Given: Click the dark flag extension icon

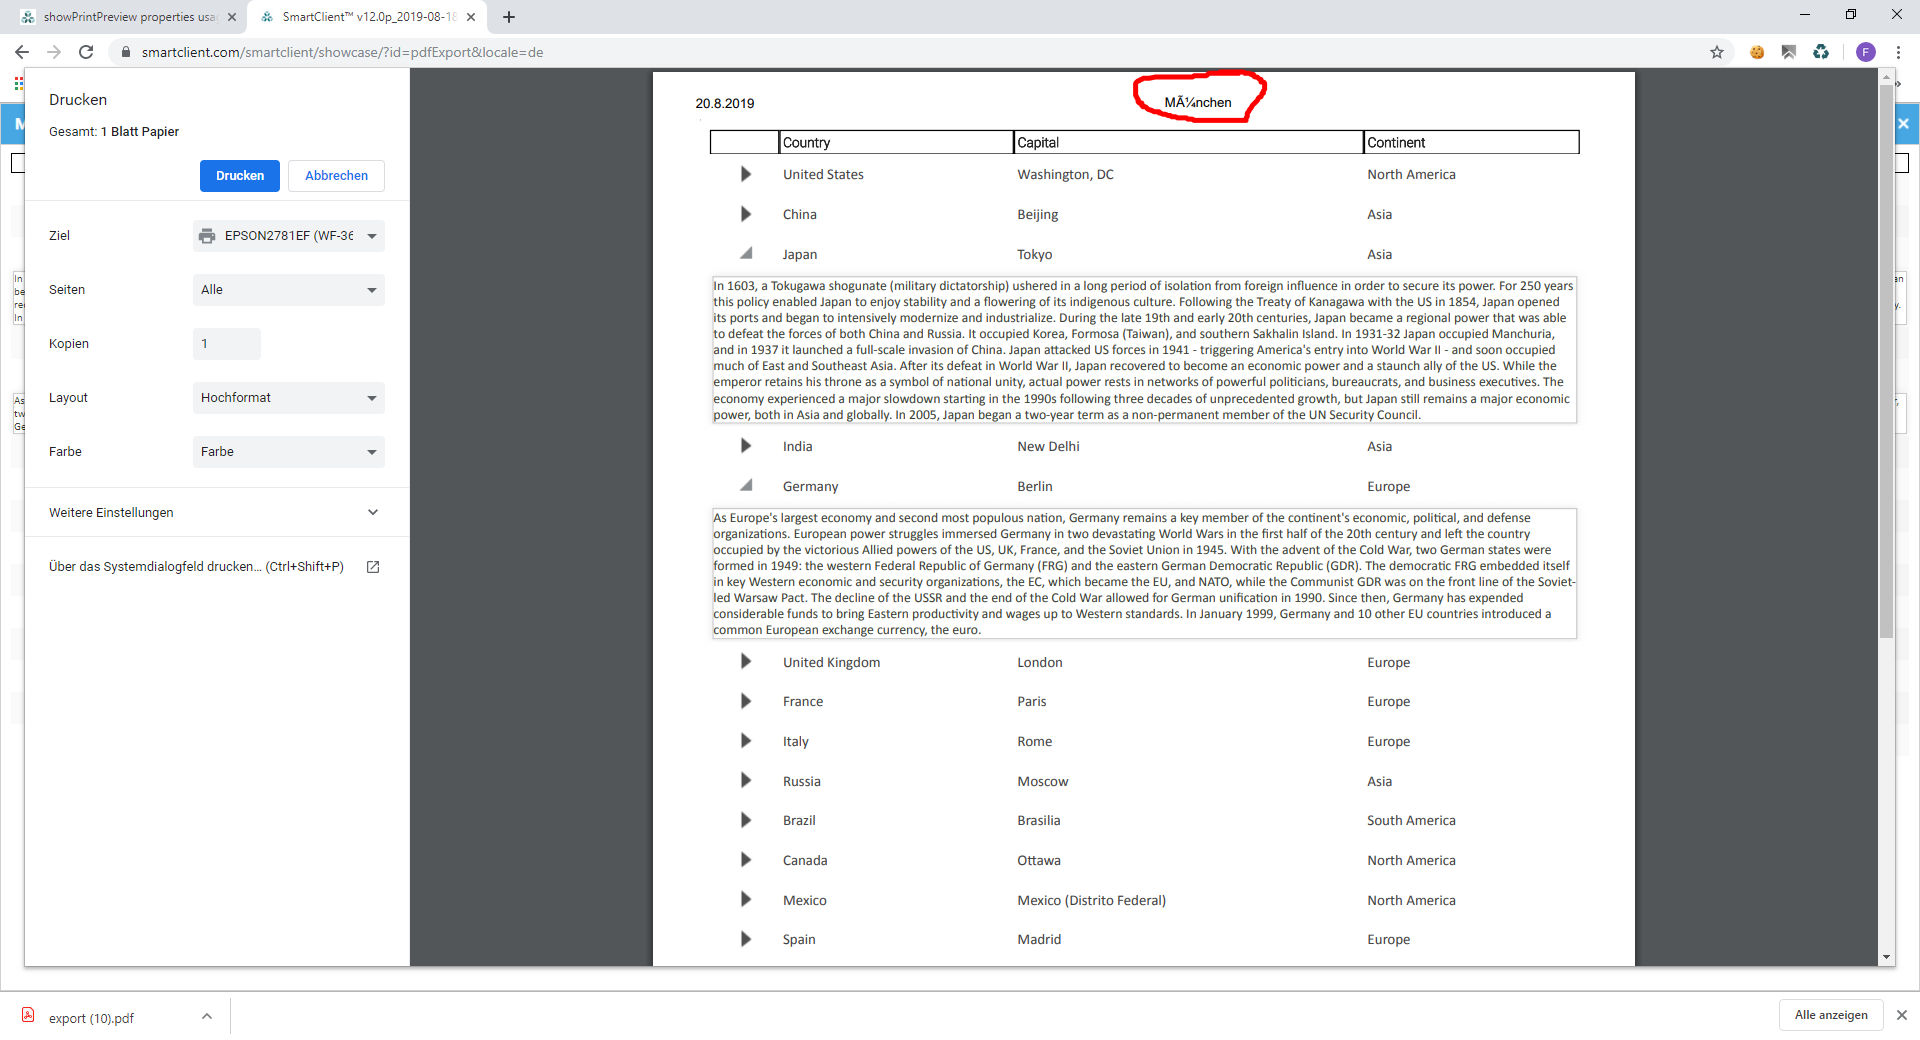Looking at the screenshot, I should coord(1789,52).
